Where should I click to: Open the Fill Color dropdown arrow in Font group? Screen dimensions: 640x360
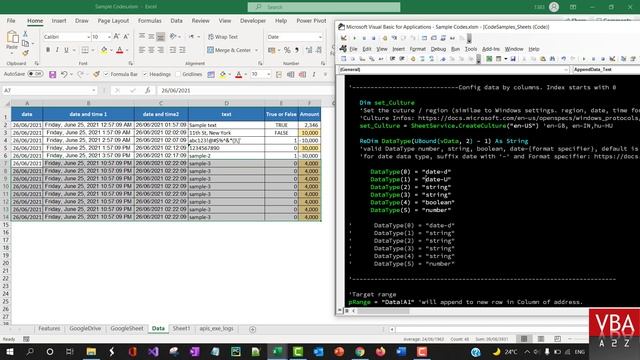[111, 50]
